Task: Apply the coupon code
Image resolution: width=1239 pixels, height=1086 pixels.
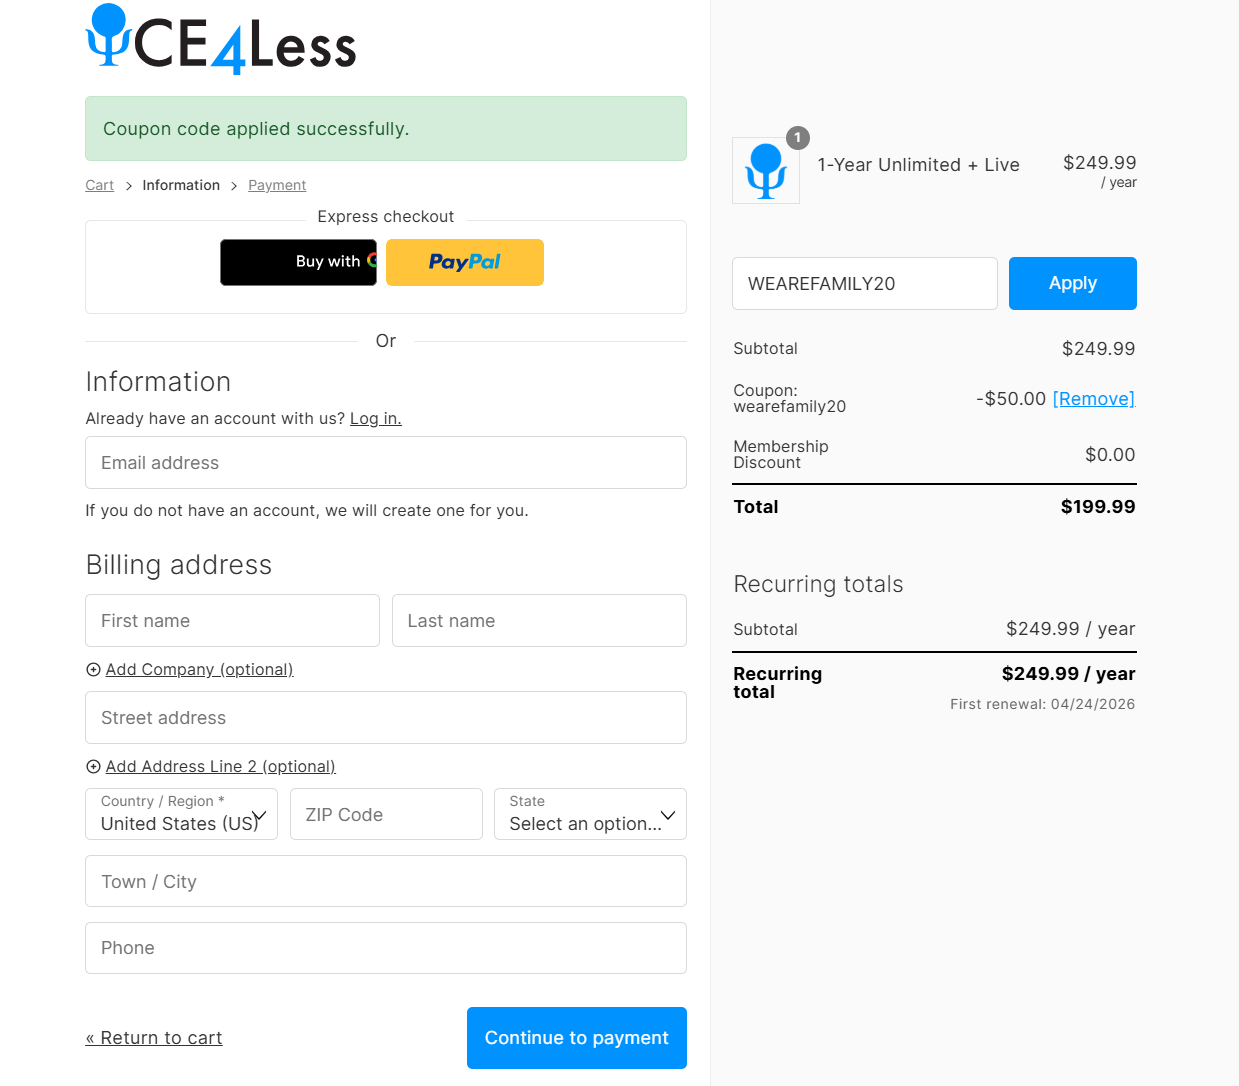Action: tap(1072, 284)
